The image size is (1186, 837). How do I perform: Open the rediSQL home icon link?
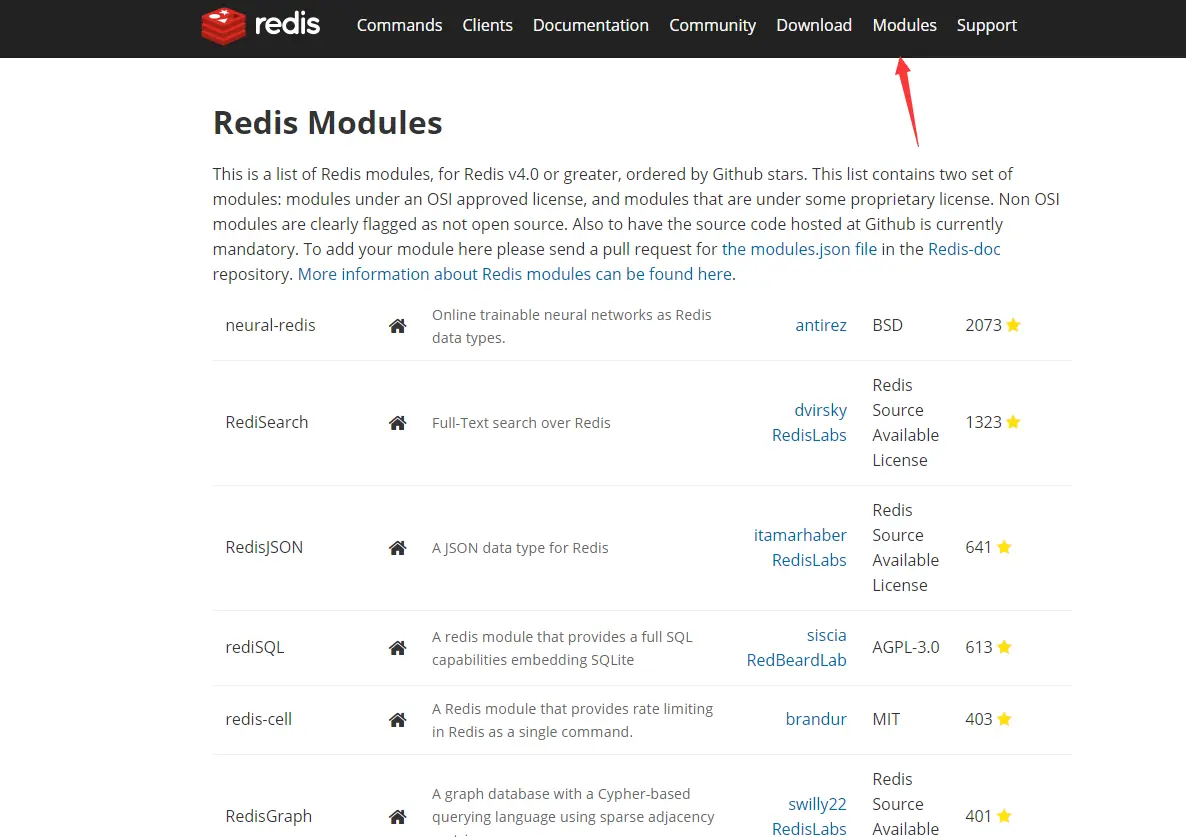pyautogui.click(x=397, y=648)
